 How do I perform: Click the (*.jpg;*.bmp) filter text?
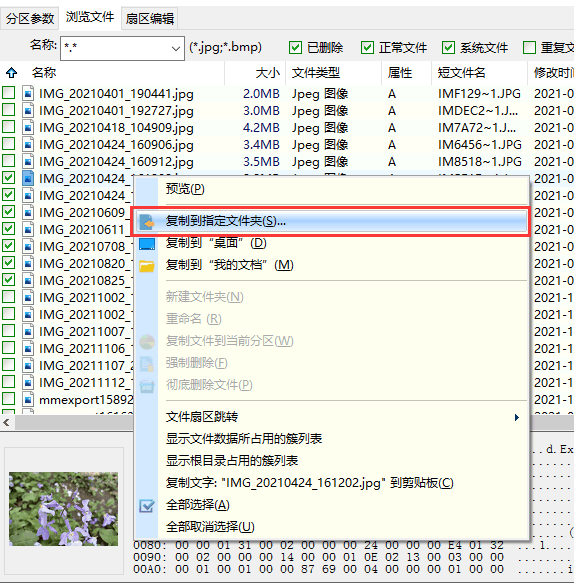(x=225, y=48)
